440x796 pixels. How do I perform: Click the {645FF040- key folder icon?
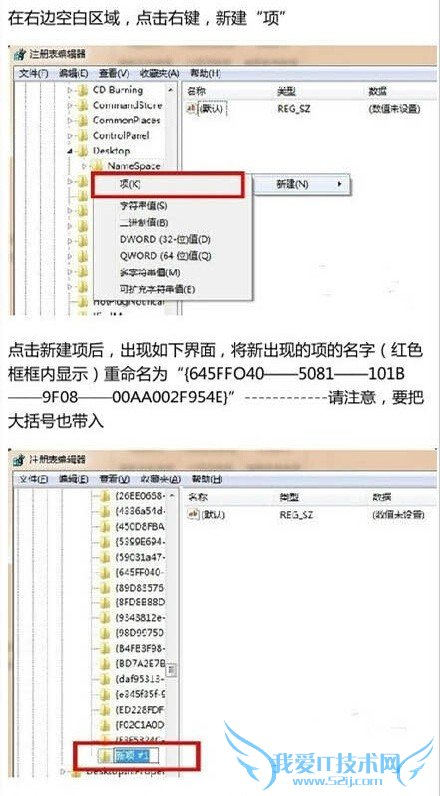[x=105, y=573]
